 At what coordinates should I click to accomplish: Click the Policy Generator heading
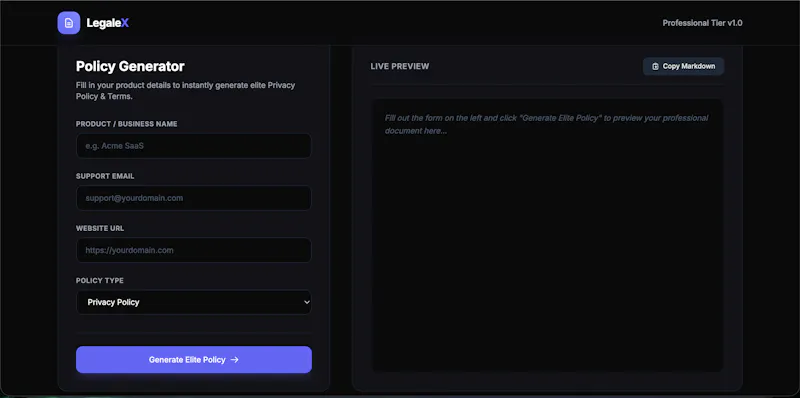(130, 66)
